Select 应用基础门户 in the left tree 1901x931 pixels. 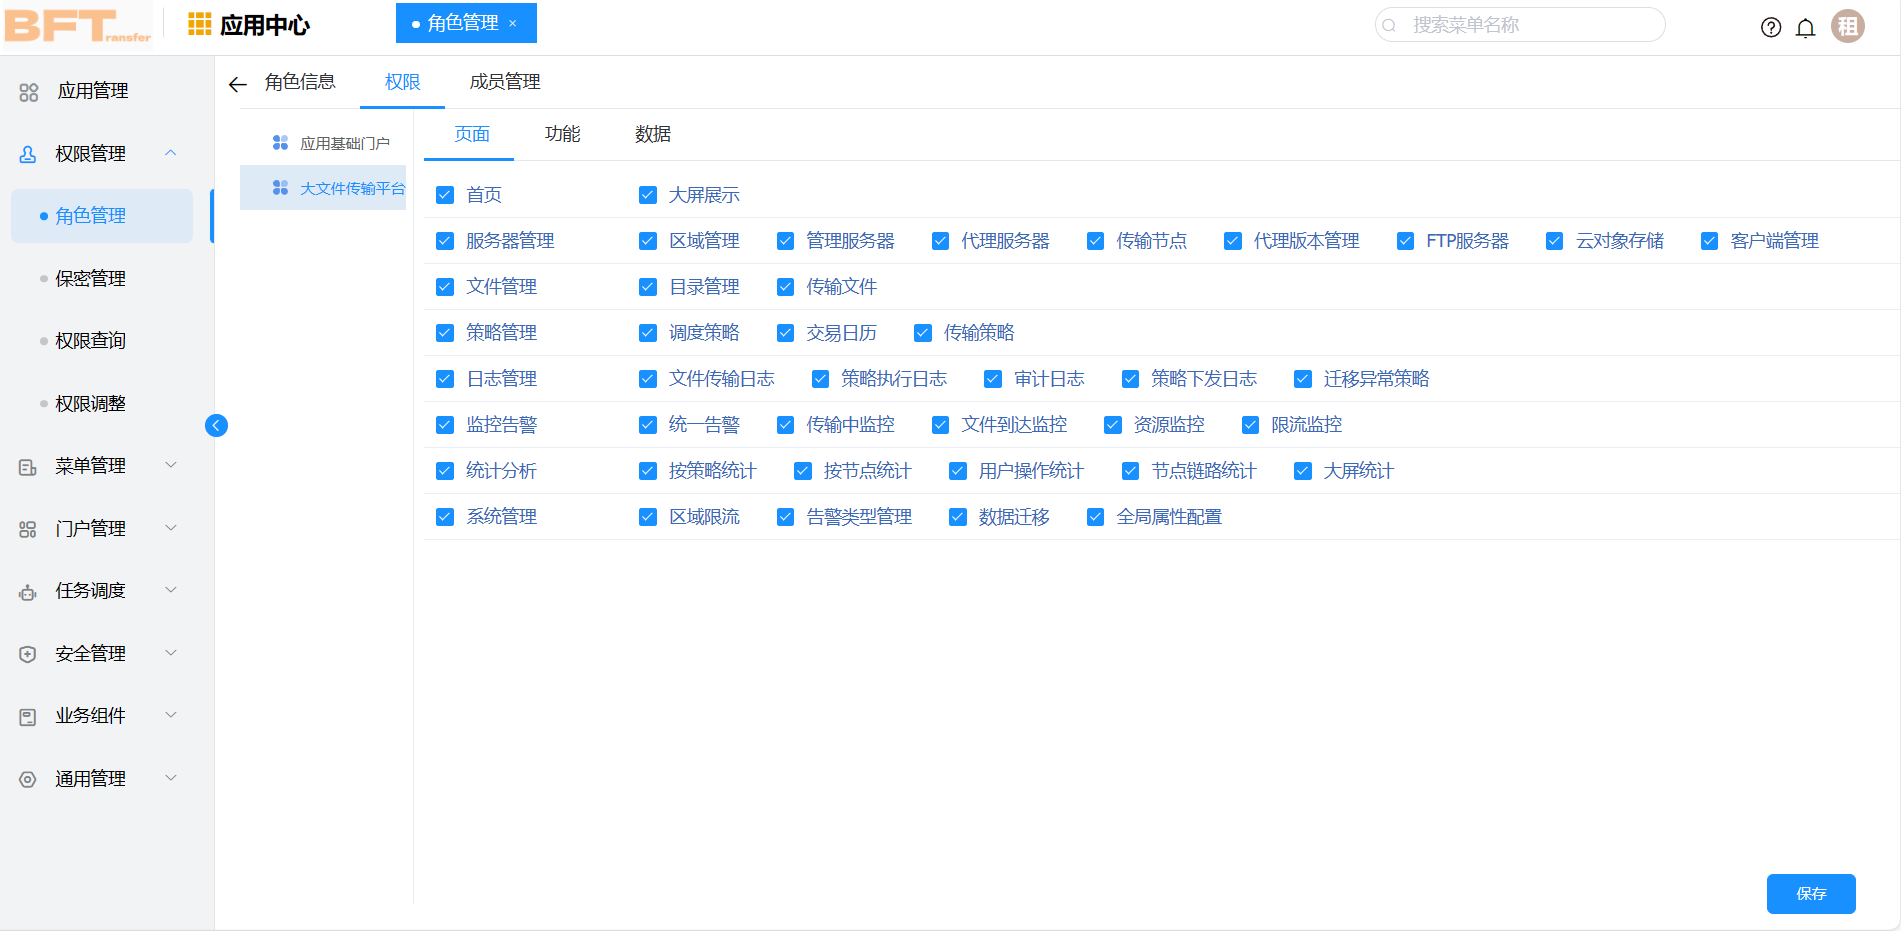(345, 141)
